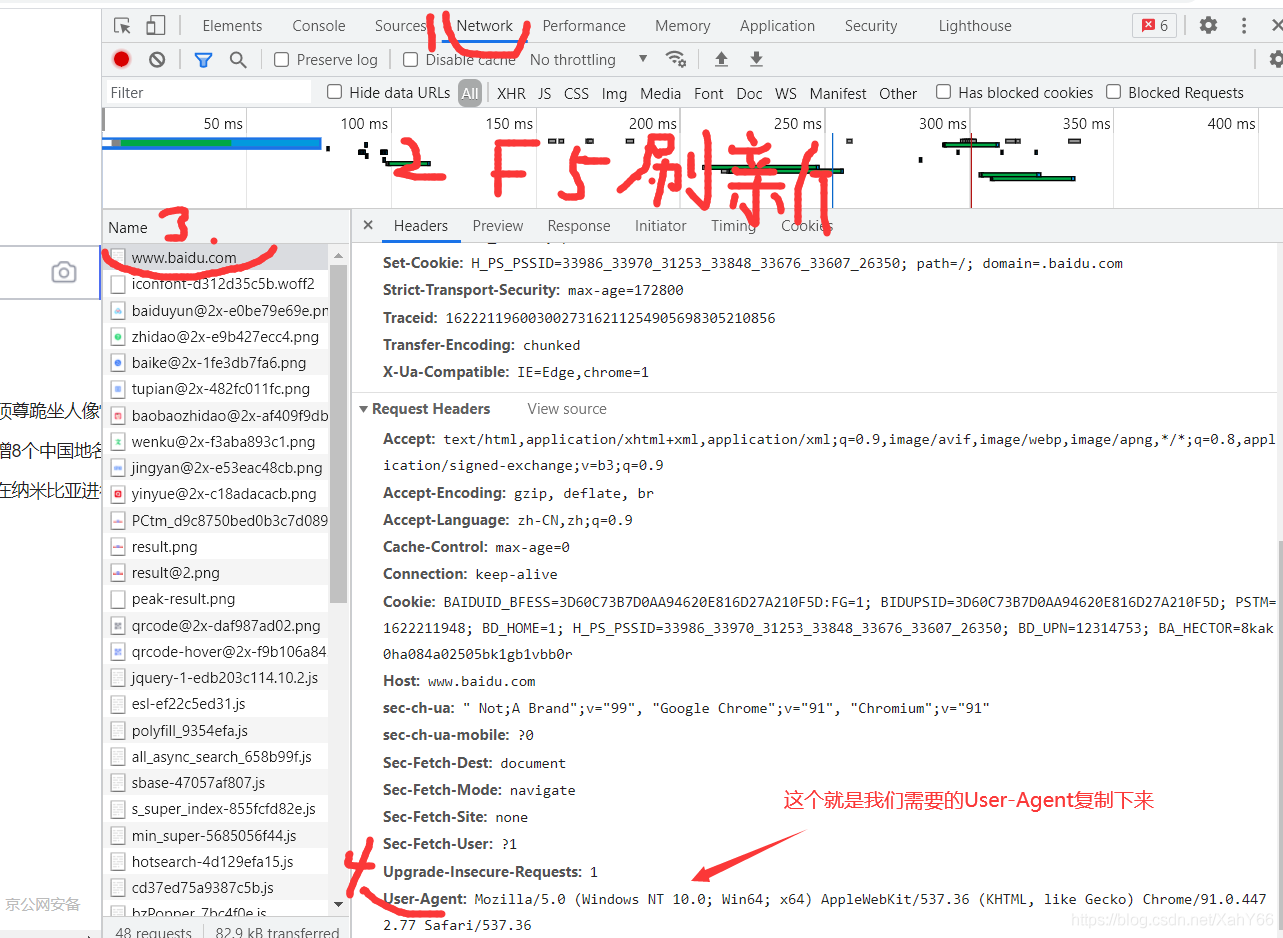Check the Blocked Requests box
Image resolution: width=1283 pixels, height=938 pixels.
[x=1114, y=92]
